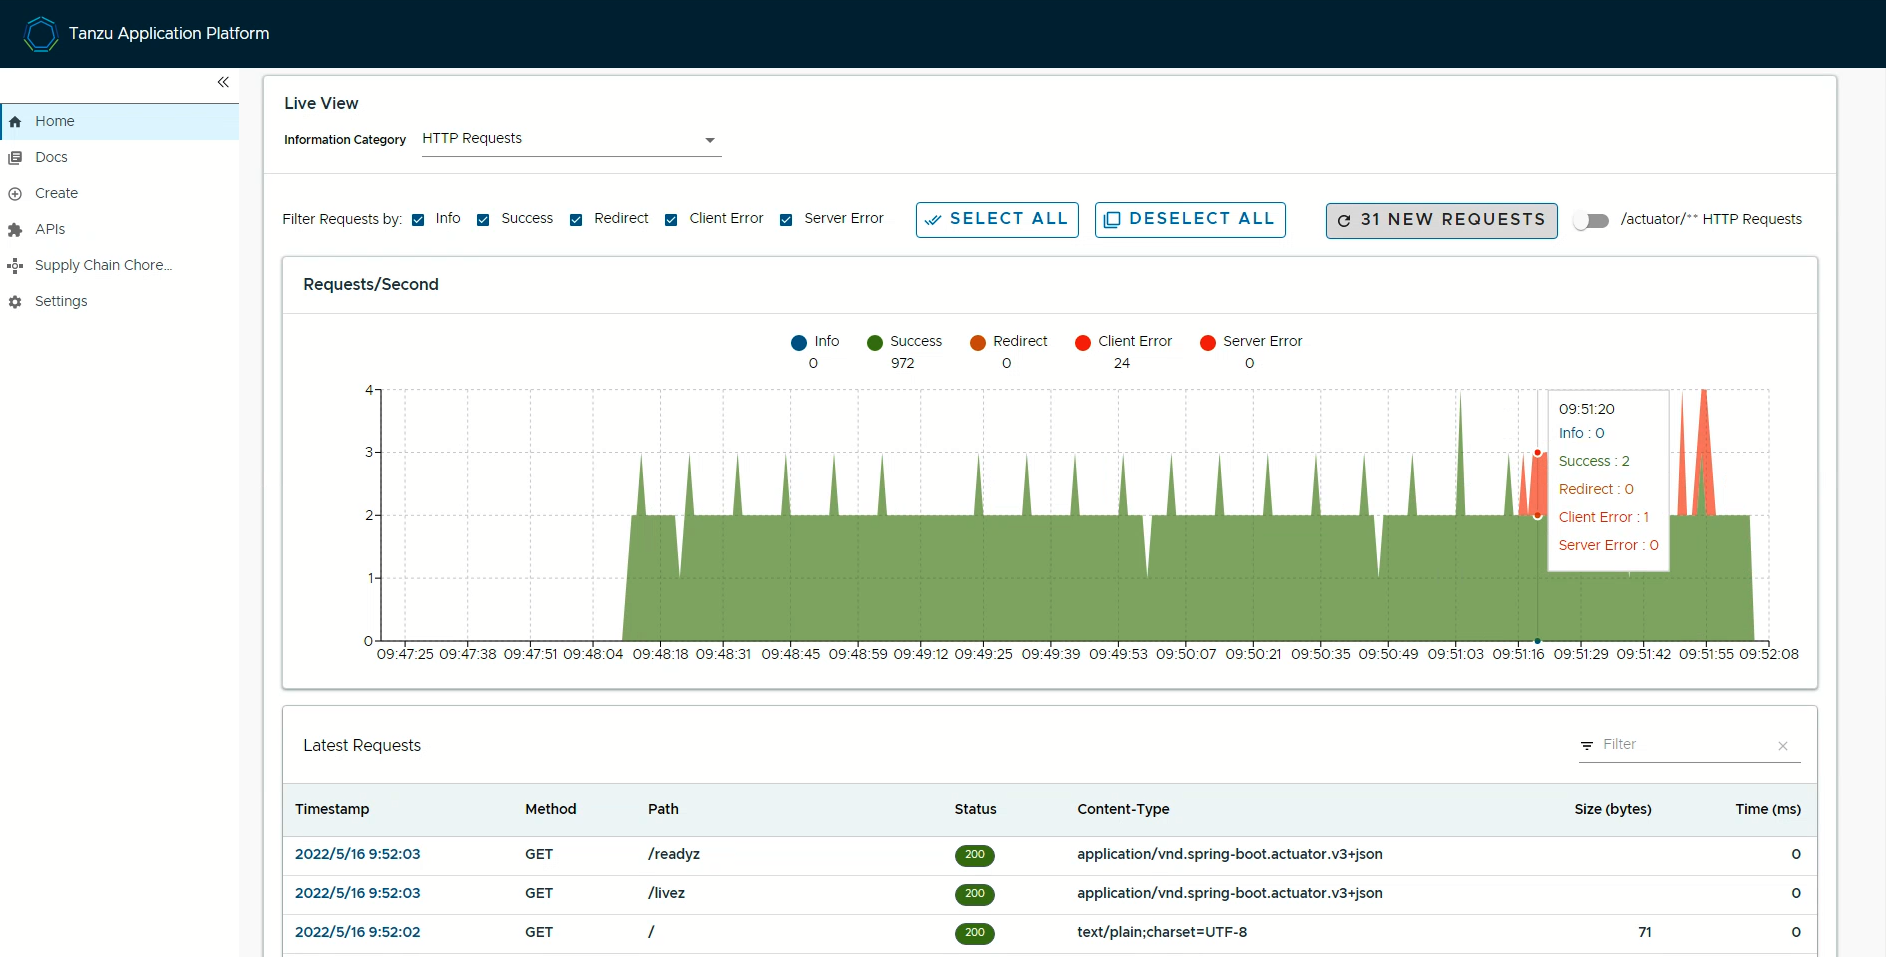This screenshot has height=957, width=1886.
Task: Open the /livez request timestamp link
Action: pyautogui.click(x=358, y=893)
